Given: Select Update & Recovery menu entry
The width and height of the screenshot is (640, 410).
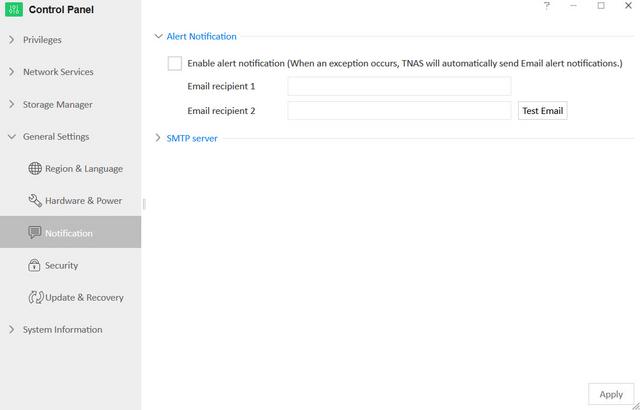Looking at the screenshot, I should pos(71,297).
